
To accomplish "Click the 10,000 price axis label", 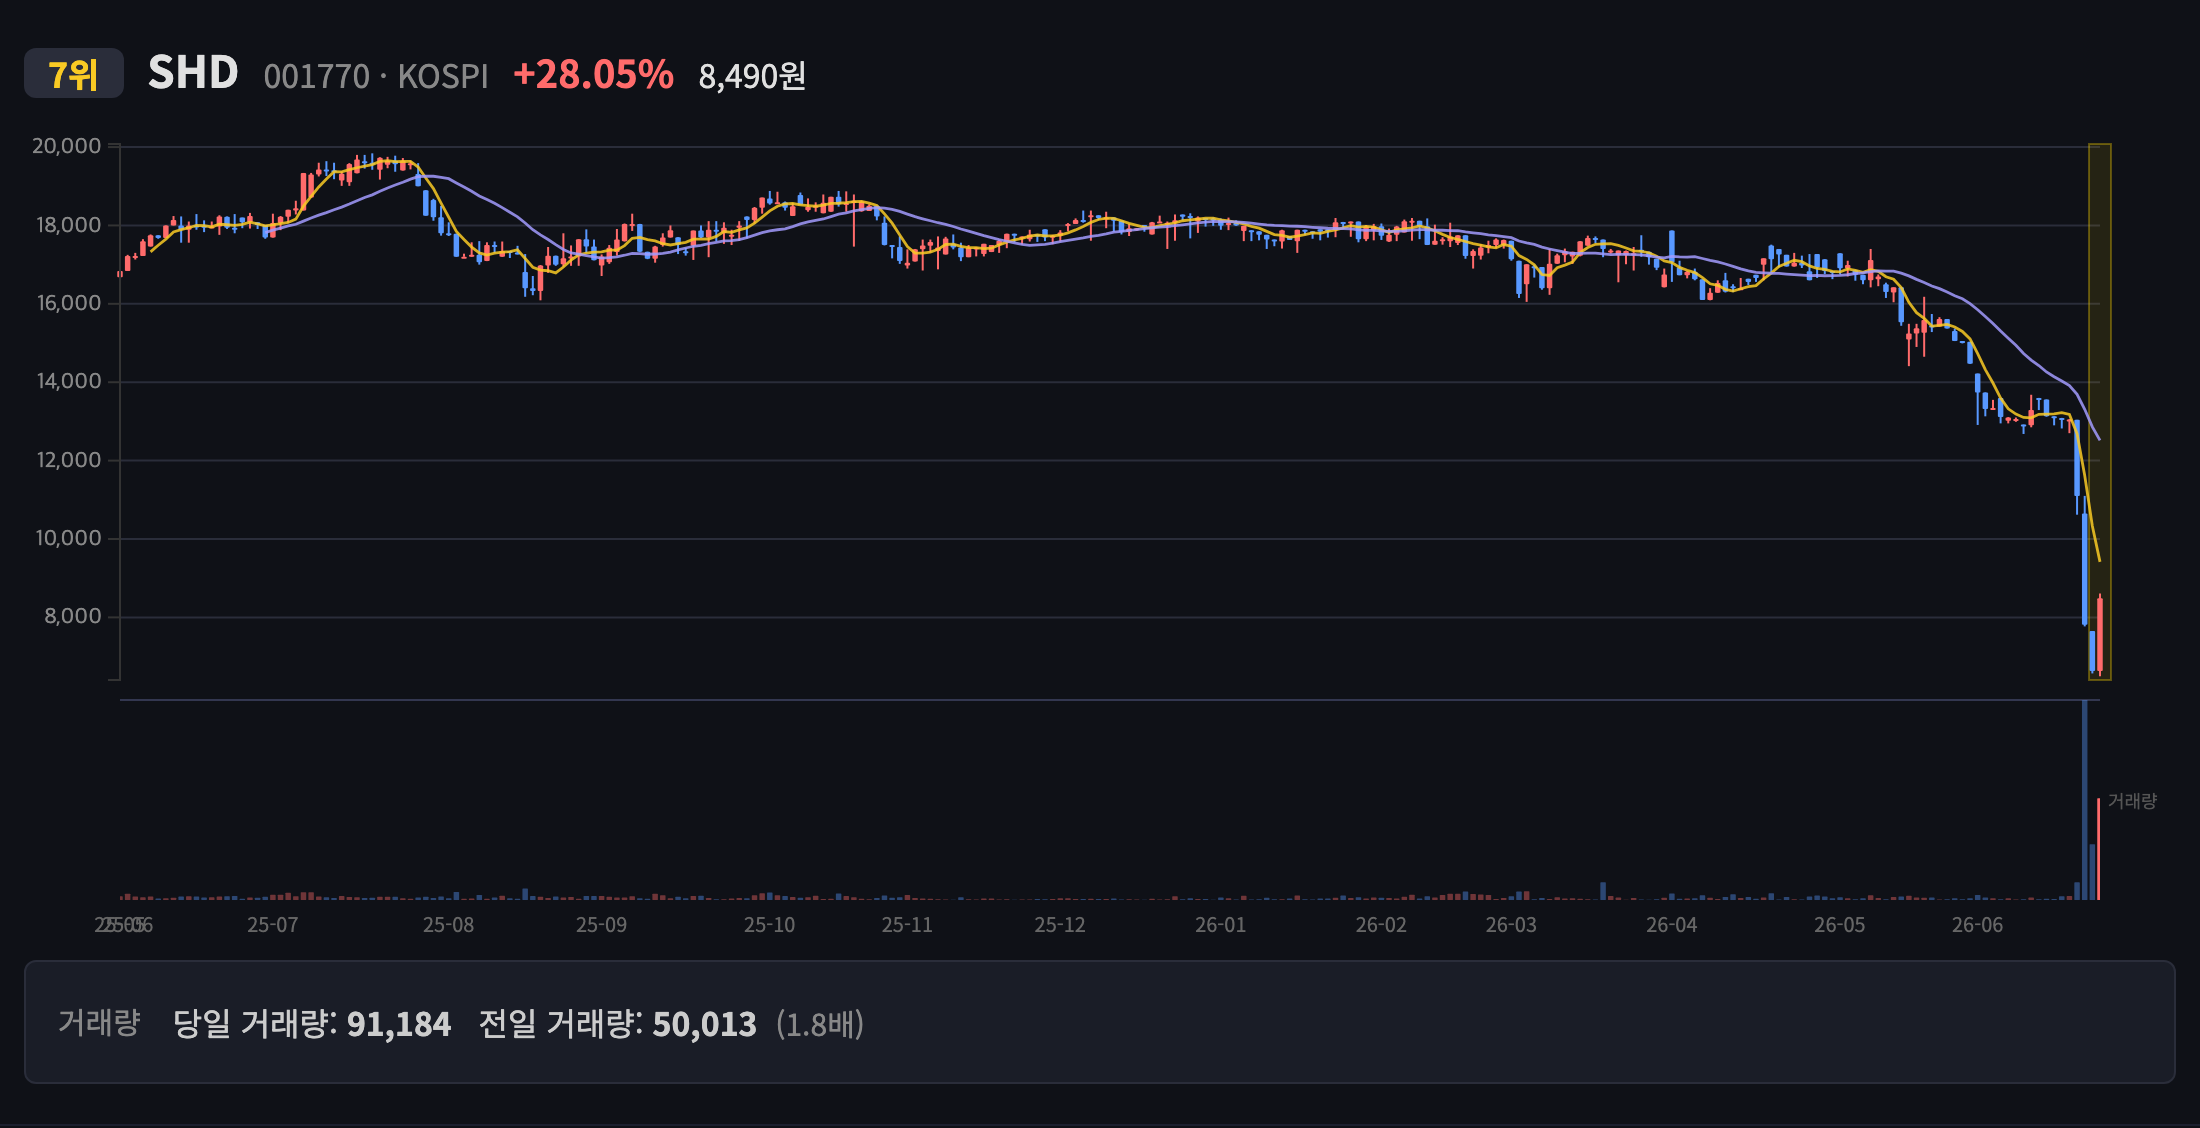I will point(69,538).
